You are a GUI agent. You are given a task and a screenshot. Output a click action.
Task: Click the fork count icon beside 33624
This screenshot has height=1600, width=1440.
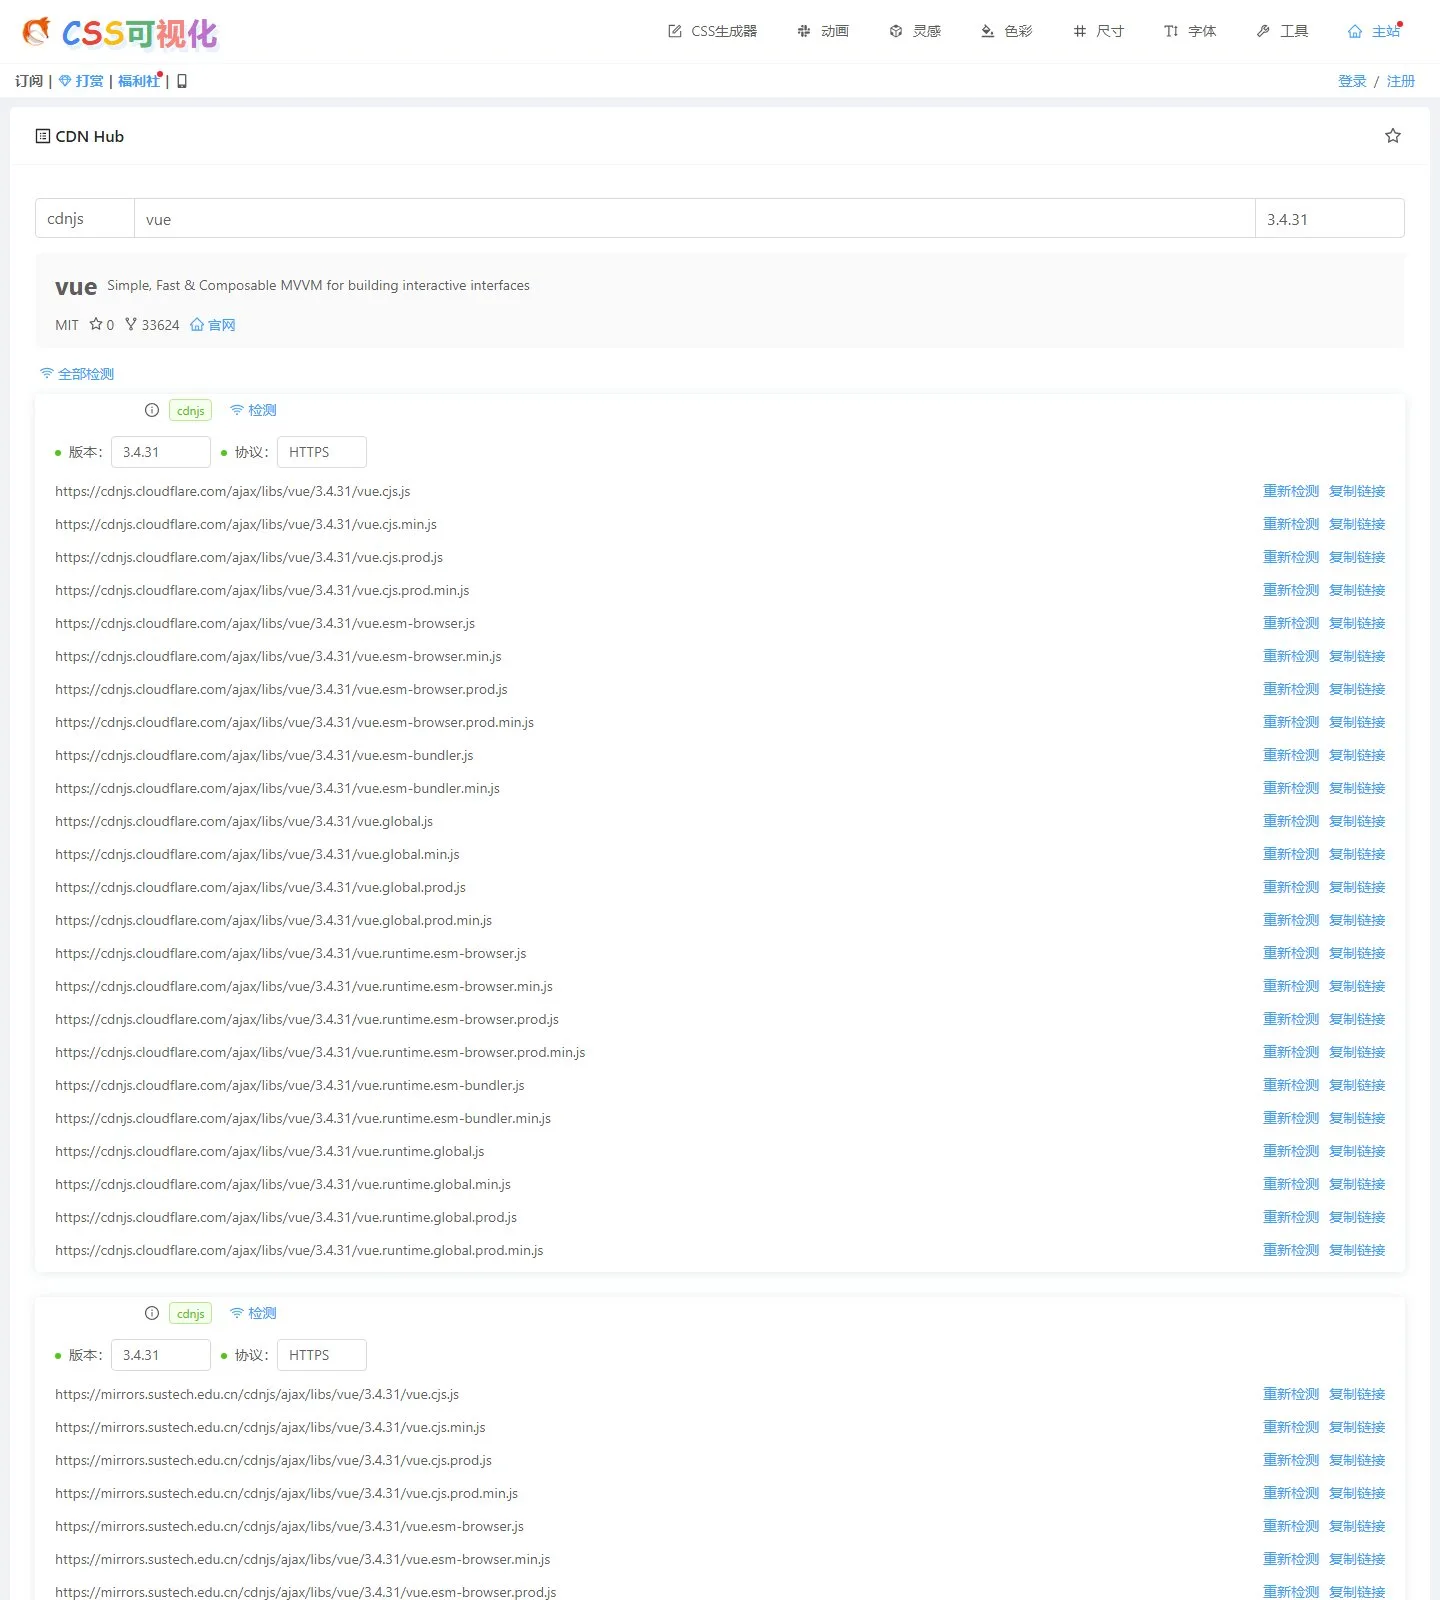click(x=131, y=324)
